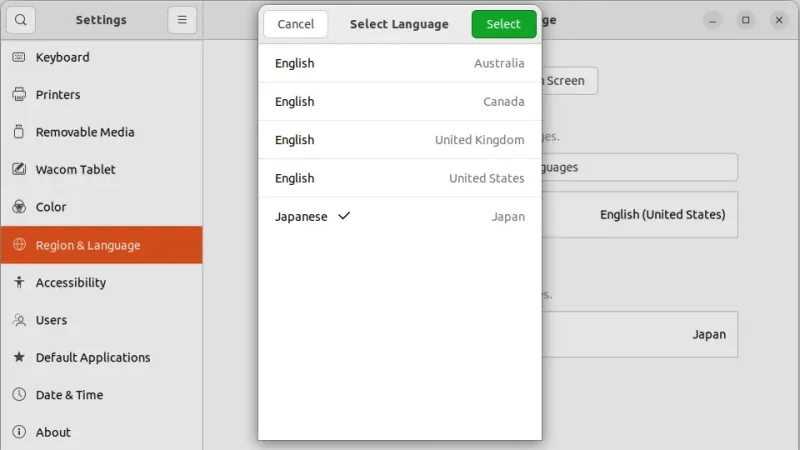Open the hamburger menu in Settings

182,20
